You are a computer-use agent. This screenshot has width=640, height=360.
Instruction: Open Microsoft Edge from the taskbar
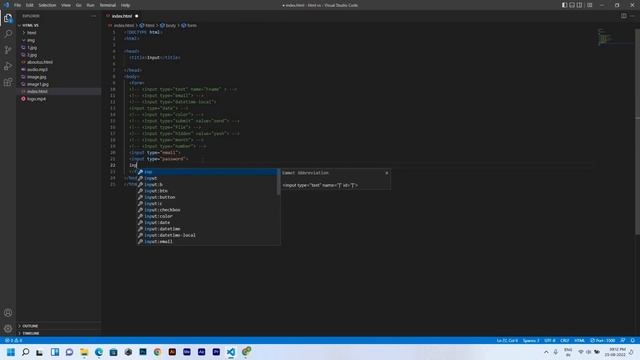[x=99, y=352]
